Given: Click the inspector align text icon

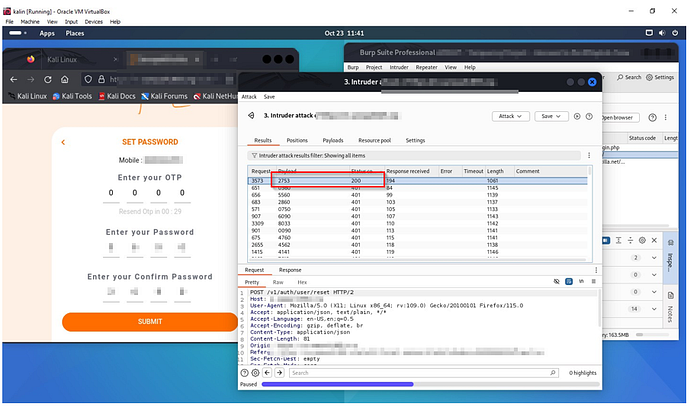Looking at the screenshot, I should [x=618, y=240].
